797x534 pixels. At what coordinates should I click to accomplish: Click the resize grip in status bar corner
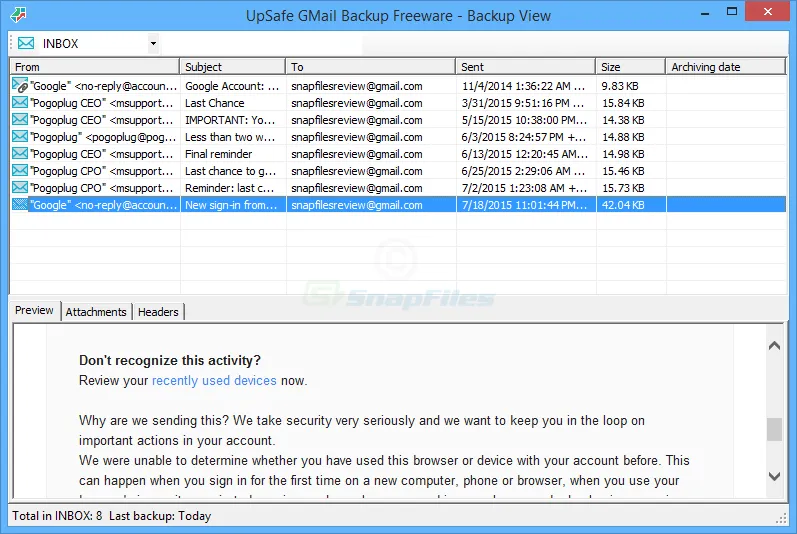(x=781, y=519)
